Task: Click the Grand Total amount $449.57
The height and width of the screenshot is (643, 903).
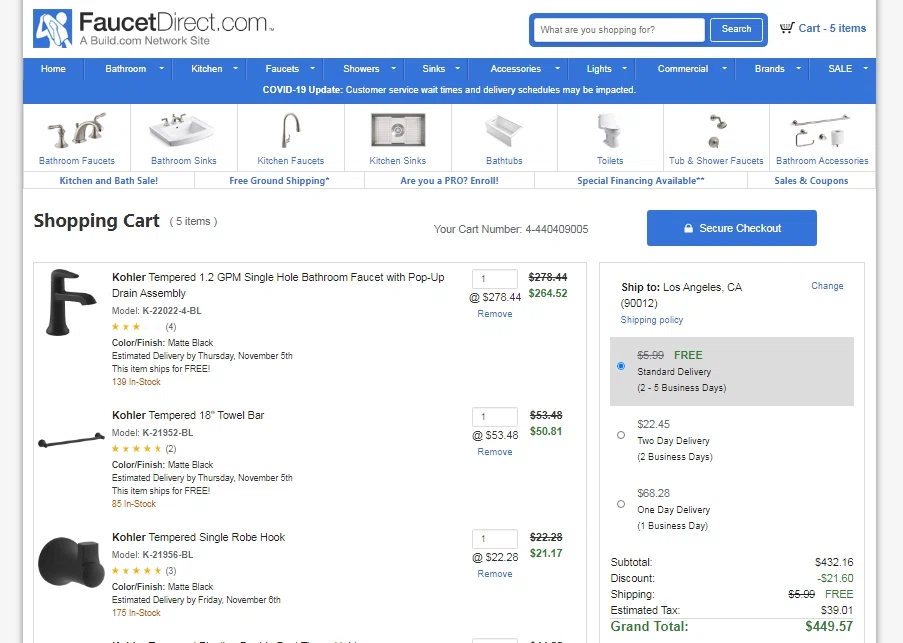Action: tap(829, 626)
